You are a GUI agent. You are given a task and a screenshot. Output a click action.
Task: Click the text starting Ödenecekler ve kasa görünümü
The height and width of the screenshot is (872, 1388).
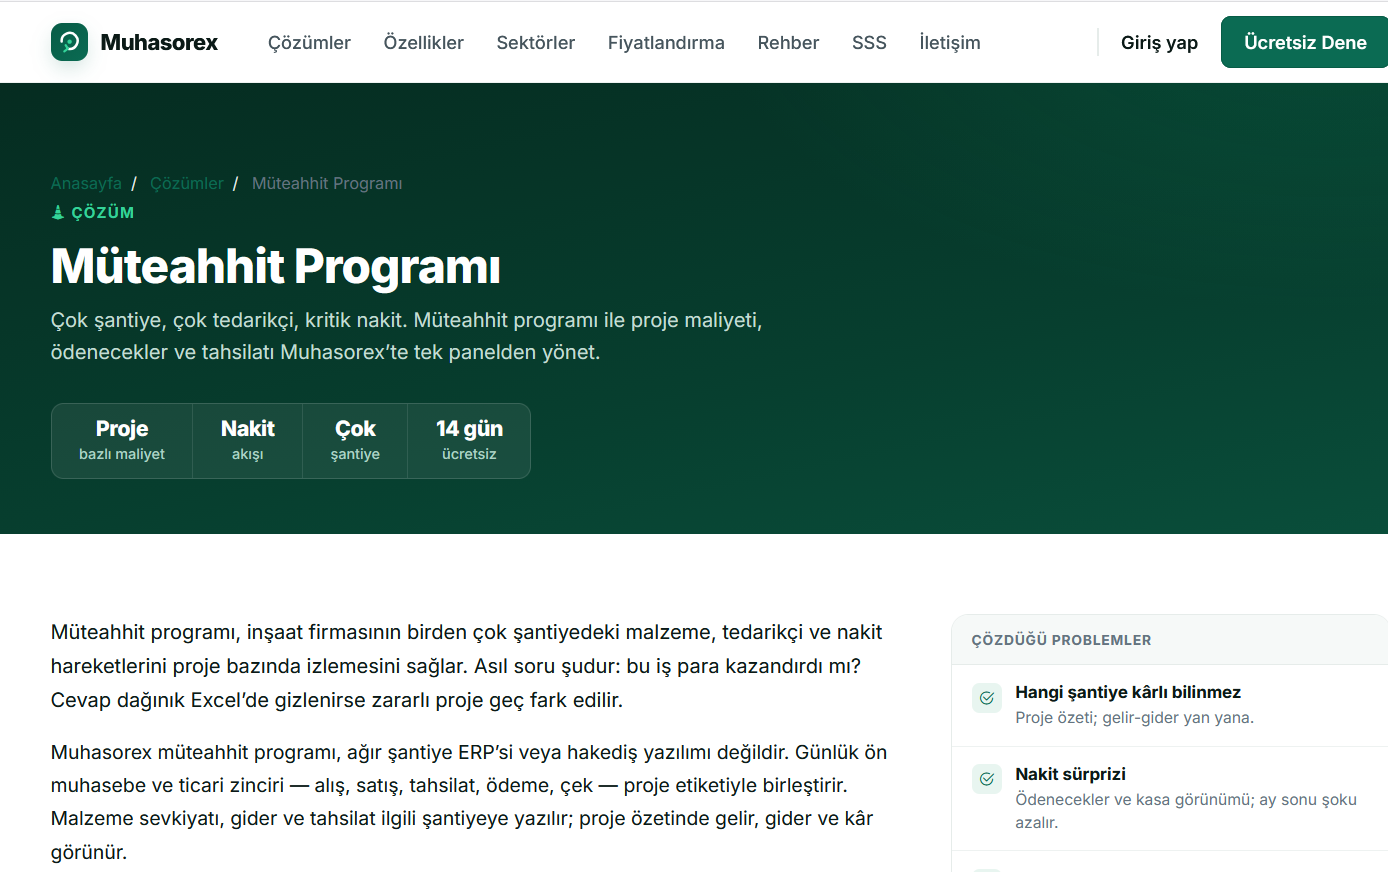(1186, 811)
